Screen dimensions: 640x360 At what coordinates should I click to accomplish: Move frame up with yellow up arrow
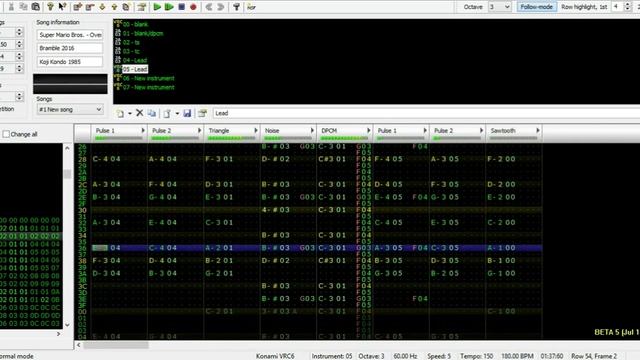point(114,7)
